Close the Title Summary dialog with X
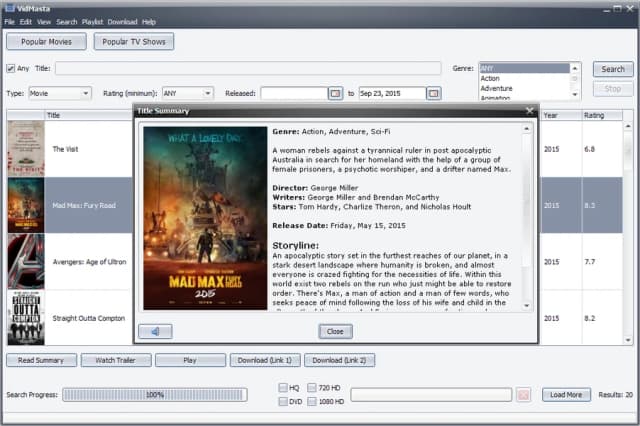Image resolution: width=640 pixels, height=426 pixels. click(x=529, y=111)
